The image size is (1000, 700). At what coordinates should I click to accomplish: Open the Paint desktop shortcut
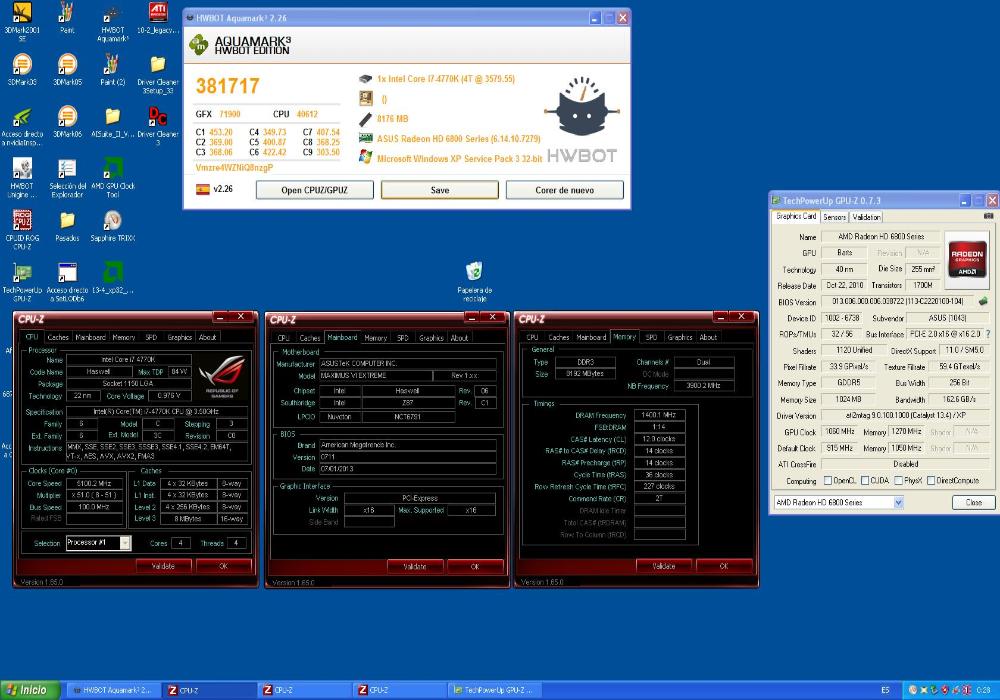67,18
